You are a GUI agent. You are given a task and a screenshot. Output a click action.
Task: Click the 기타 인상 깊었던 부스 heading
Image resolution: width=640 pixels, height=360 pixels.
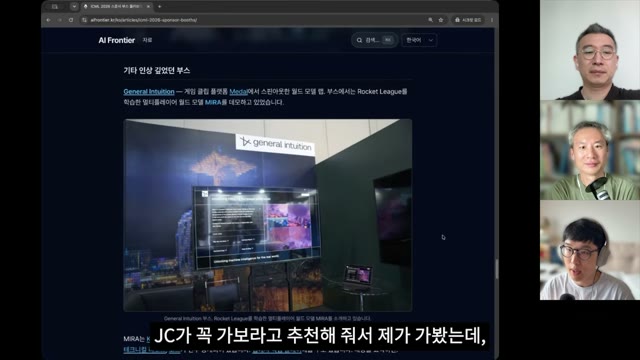157,70
